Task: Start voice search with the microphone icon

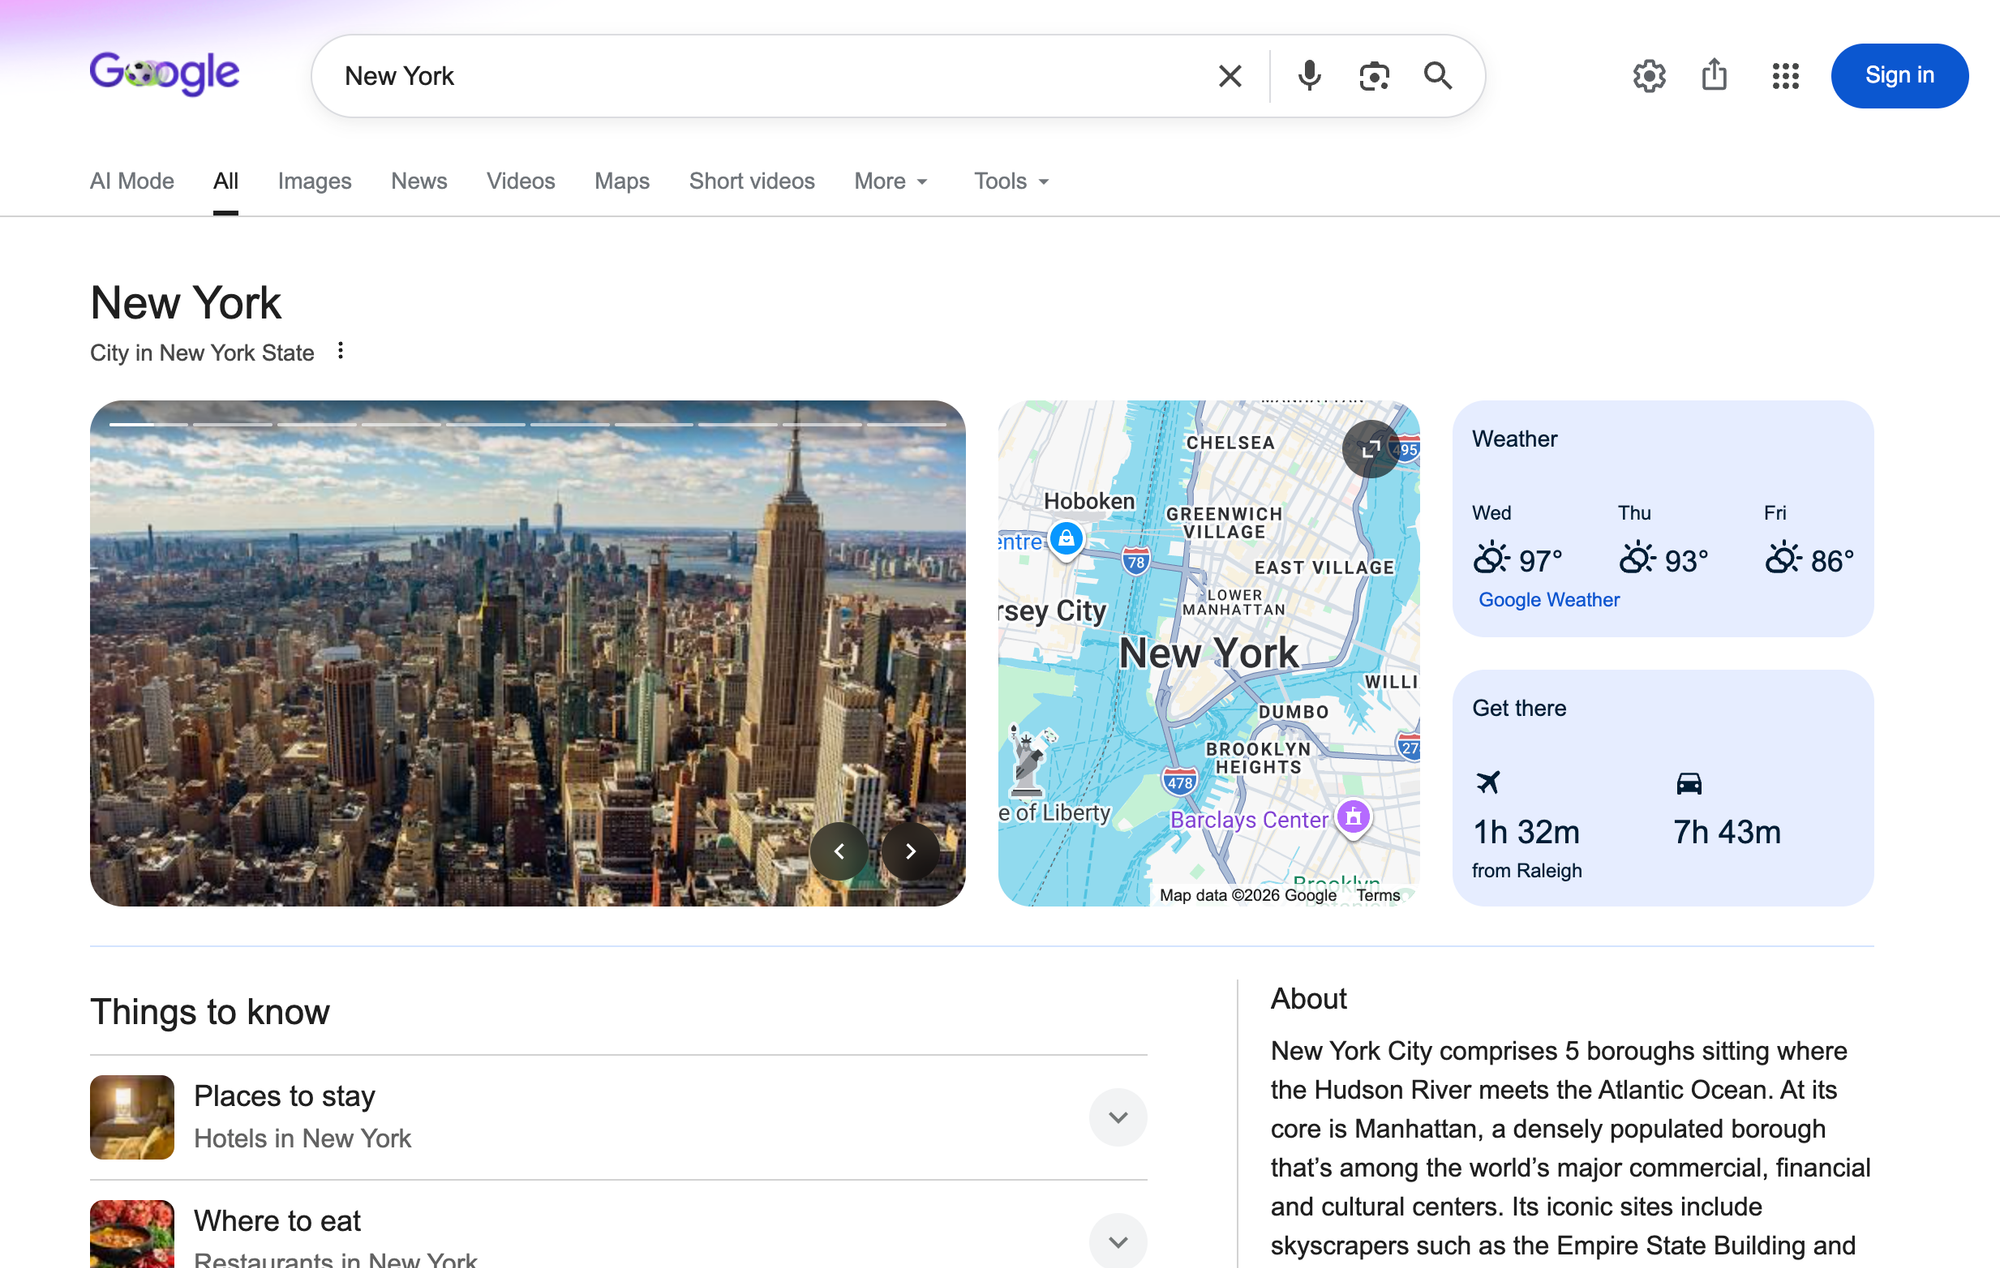Action: pyautogui.click(x=1309, y=76)
